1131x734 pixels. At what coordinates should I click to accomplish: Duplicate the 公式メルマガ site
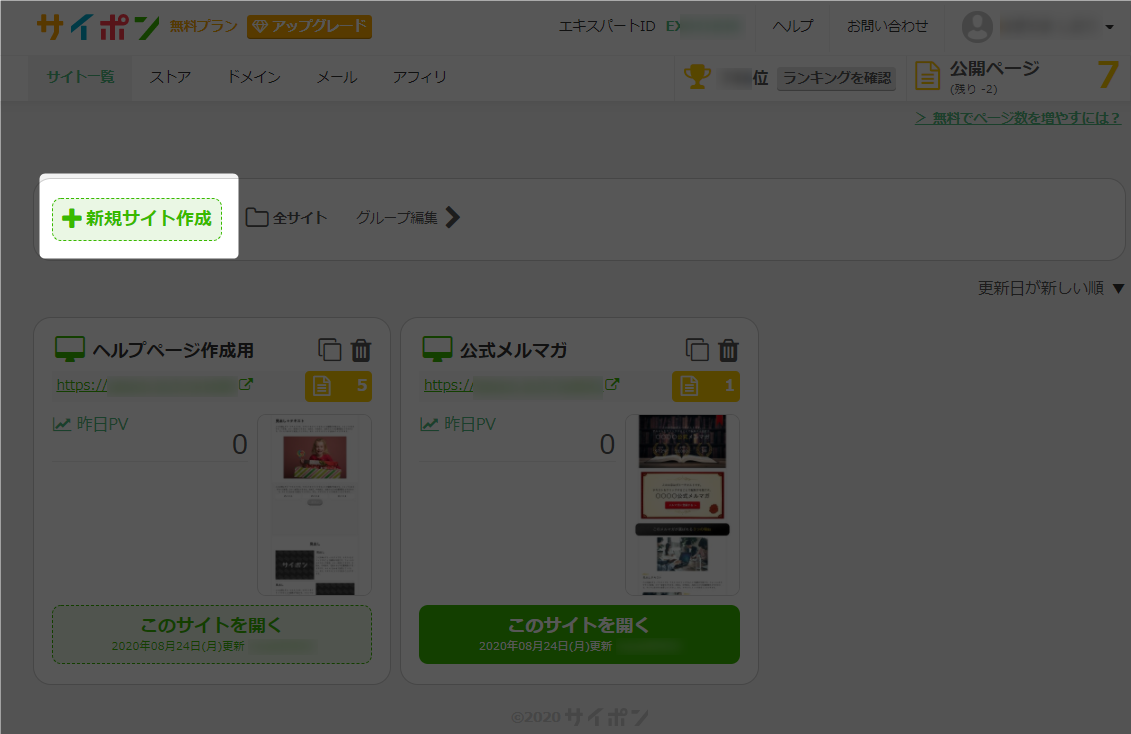(x=697, y=350)
